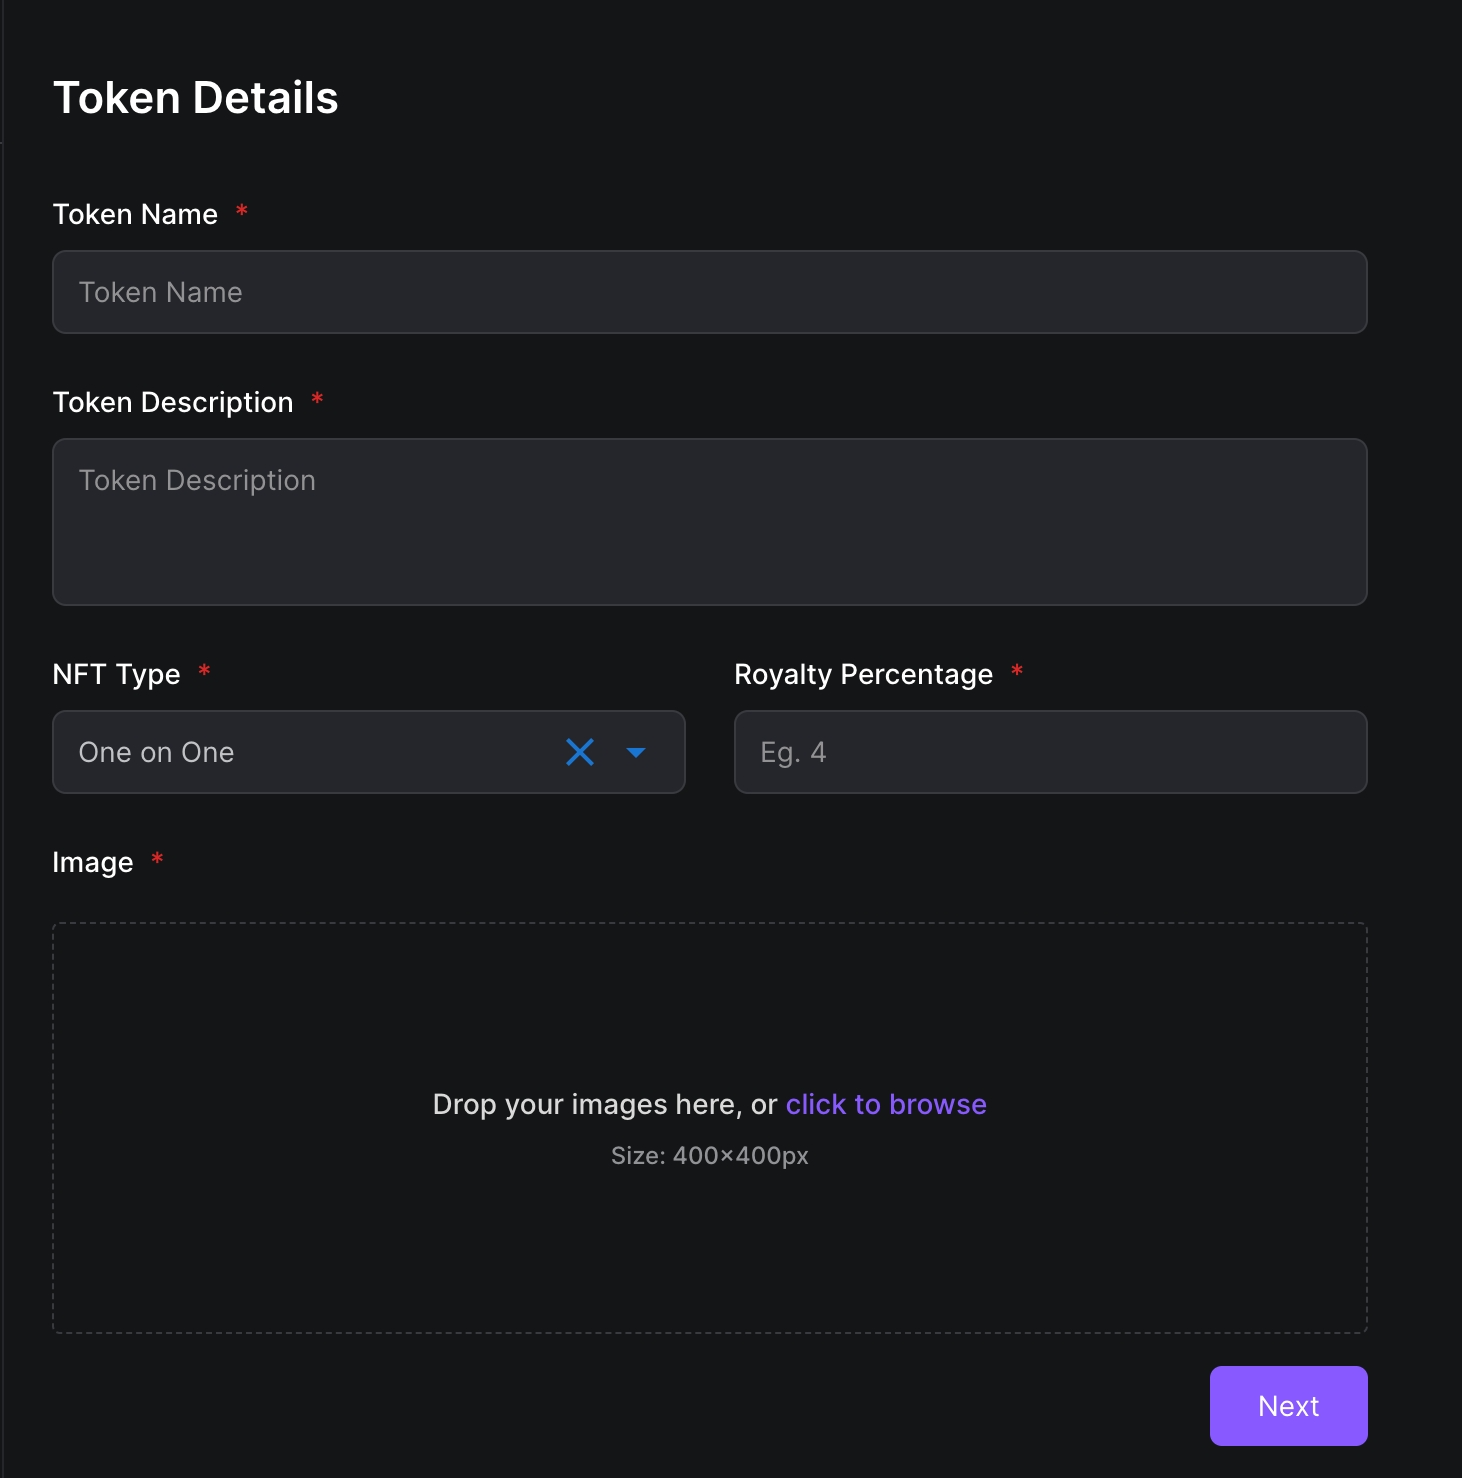Click the 'click to browse' link
The width and height of the screenshot is (1462, 1478).
[886, 1104]
